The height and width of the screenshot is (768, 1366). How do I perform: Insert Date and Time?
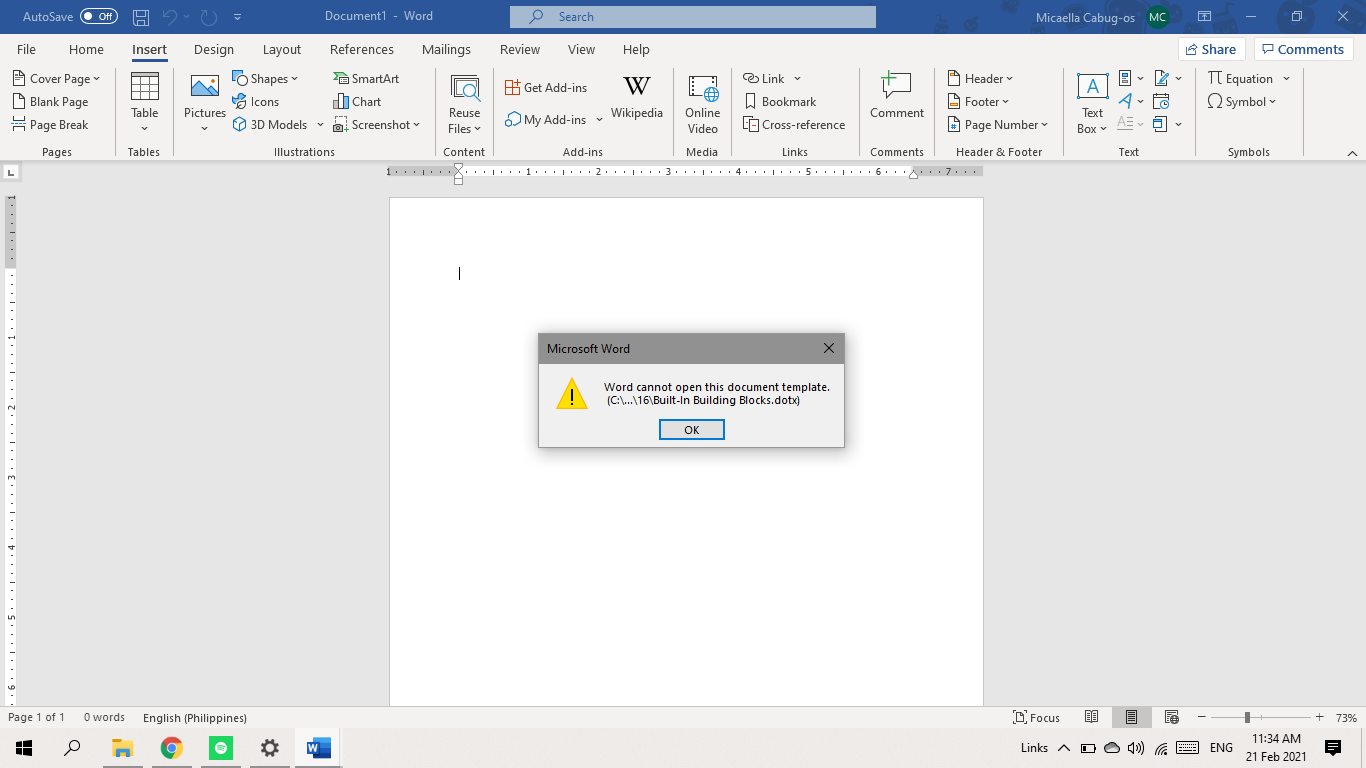[1161, 101]
